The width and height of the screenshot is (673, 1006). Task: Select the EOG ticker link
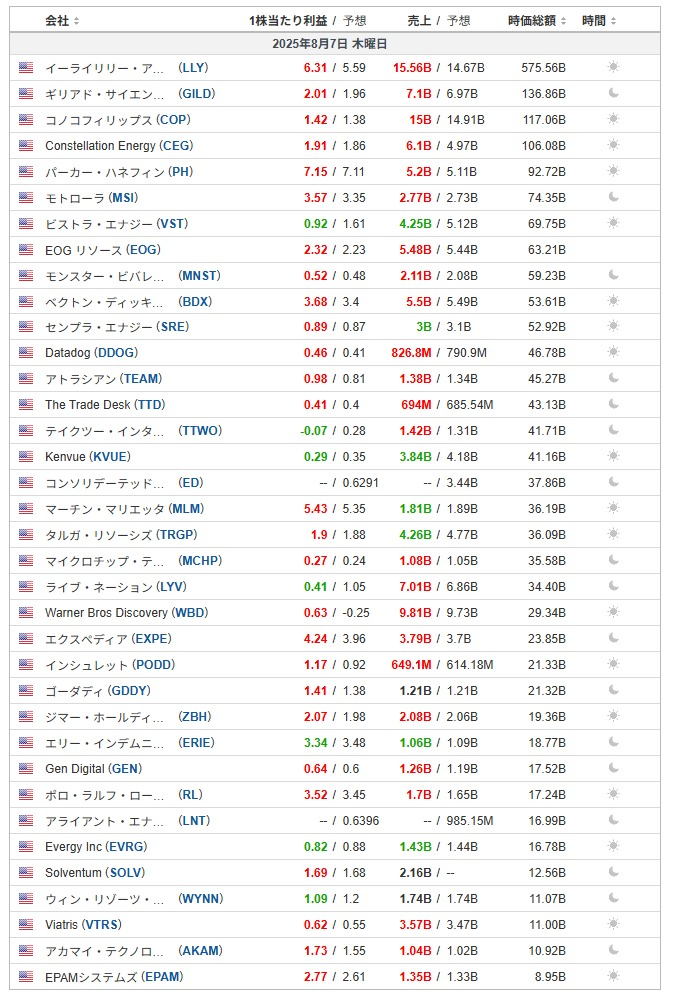(x=144, y=250)
